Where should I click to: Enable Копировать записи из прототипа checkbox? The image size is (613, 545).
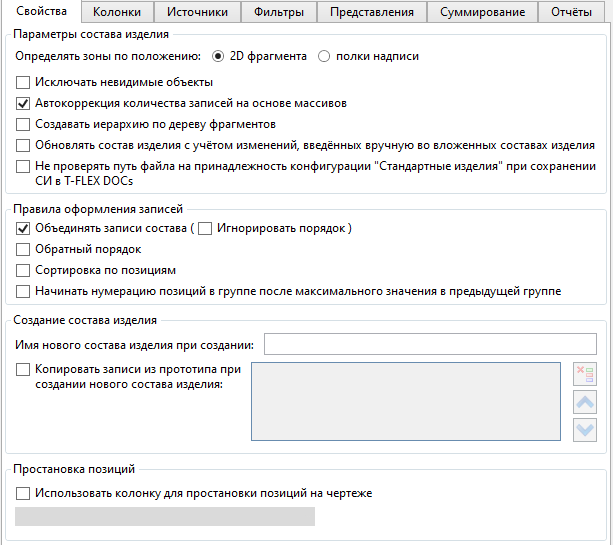tap(23, 369)
